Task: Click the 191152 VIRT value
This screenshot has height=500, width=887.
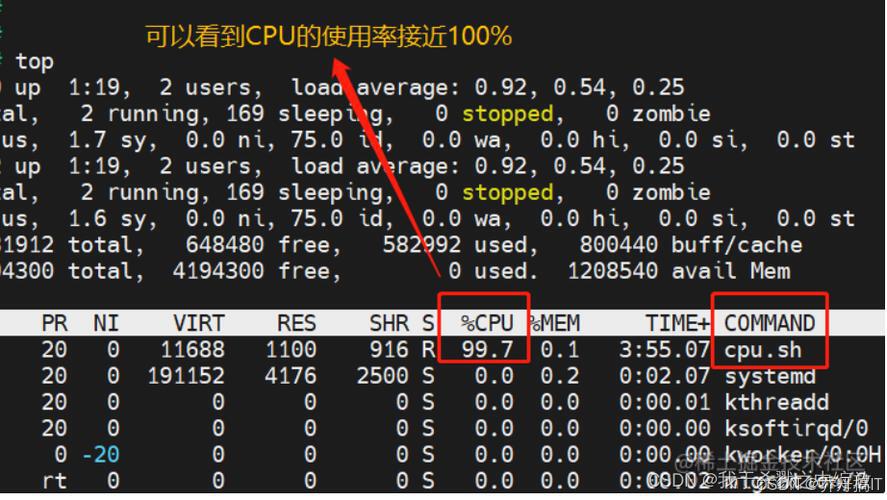Action: 186,376
